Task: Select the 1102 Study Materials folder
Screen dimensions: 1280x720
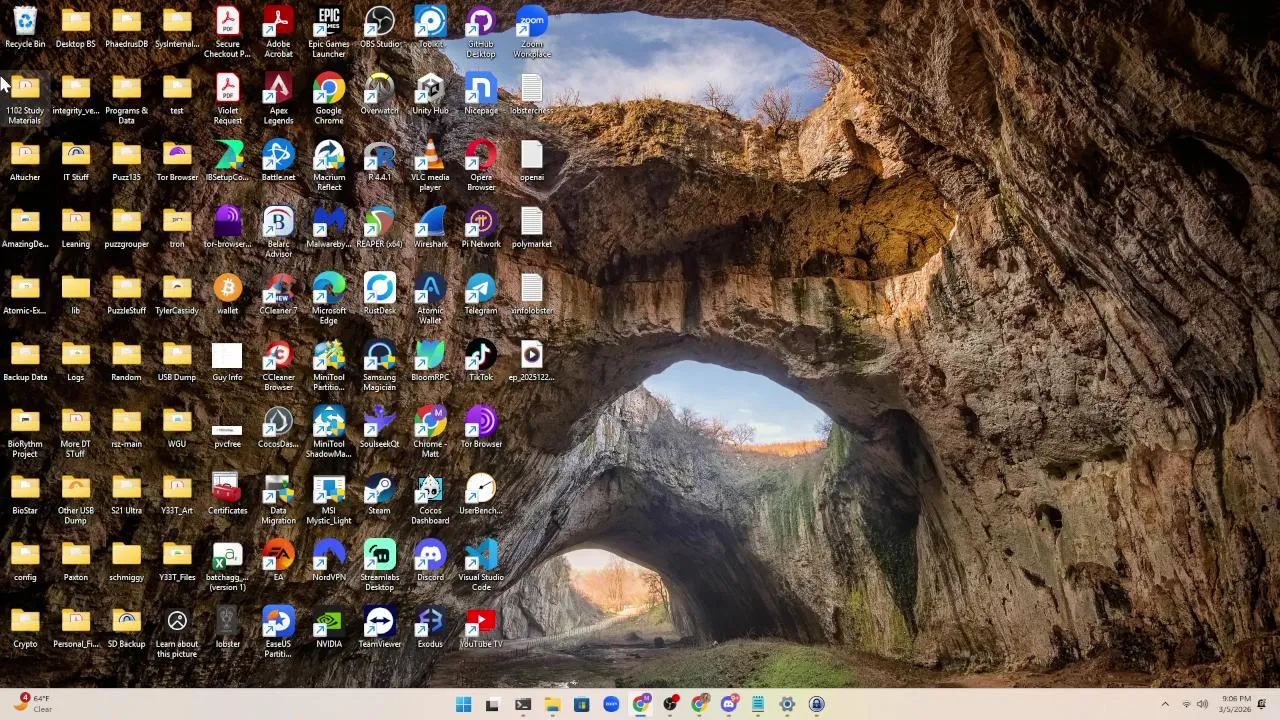Action: click(x=25, y=99)
